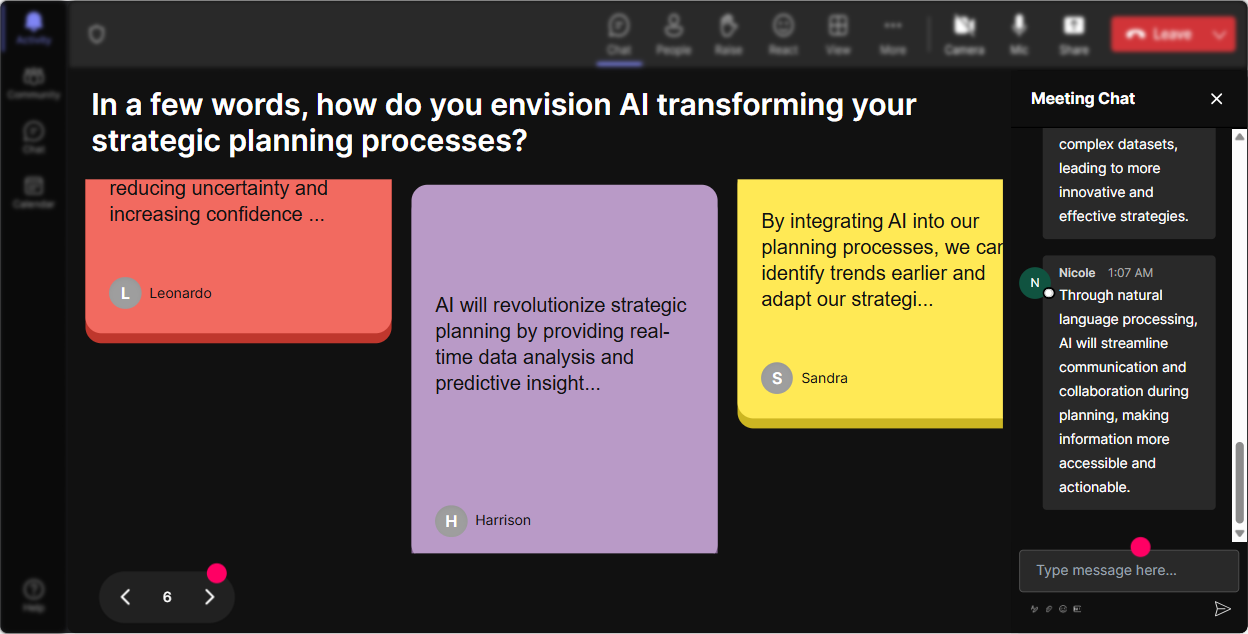Click the chat scrollbar up arrow
This screenshot has height=634, width=1248.
pyautogui.click(x=1240, y=136)
